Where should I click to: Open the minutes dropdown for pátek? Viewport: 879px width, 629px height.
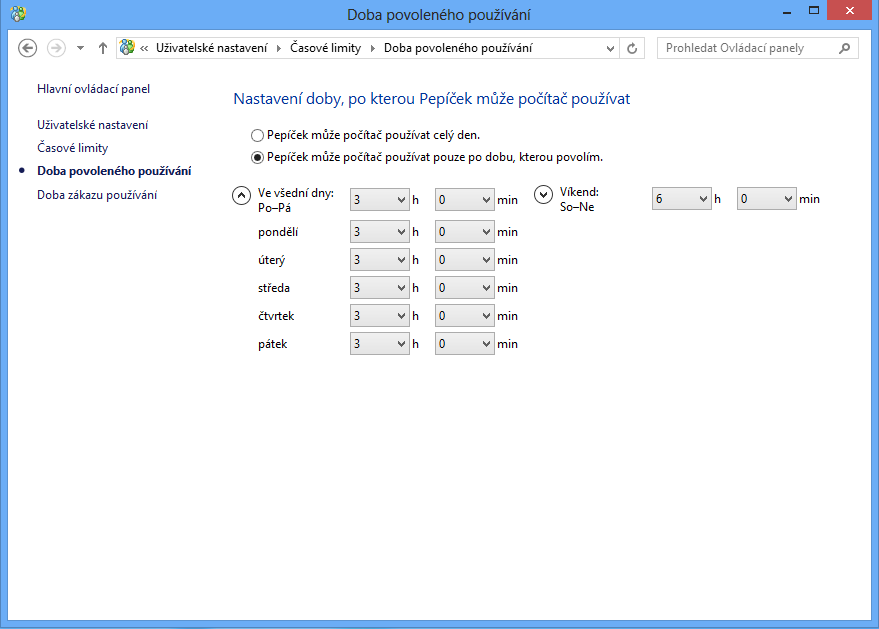point(465,344)
